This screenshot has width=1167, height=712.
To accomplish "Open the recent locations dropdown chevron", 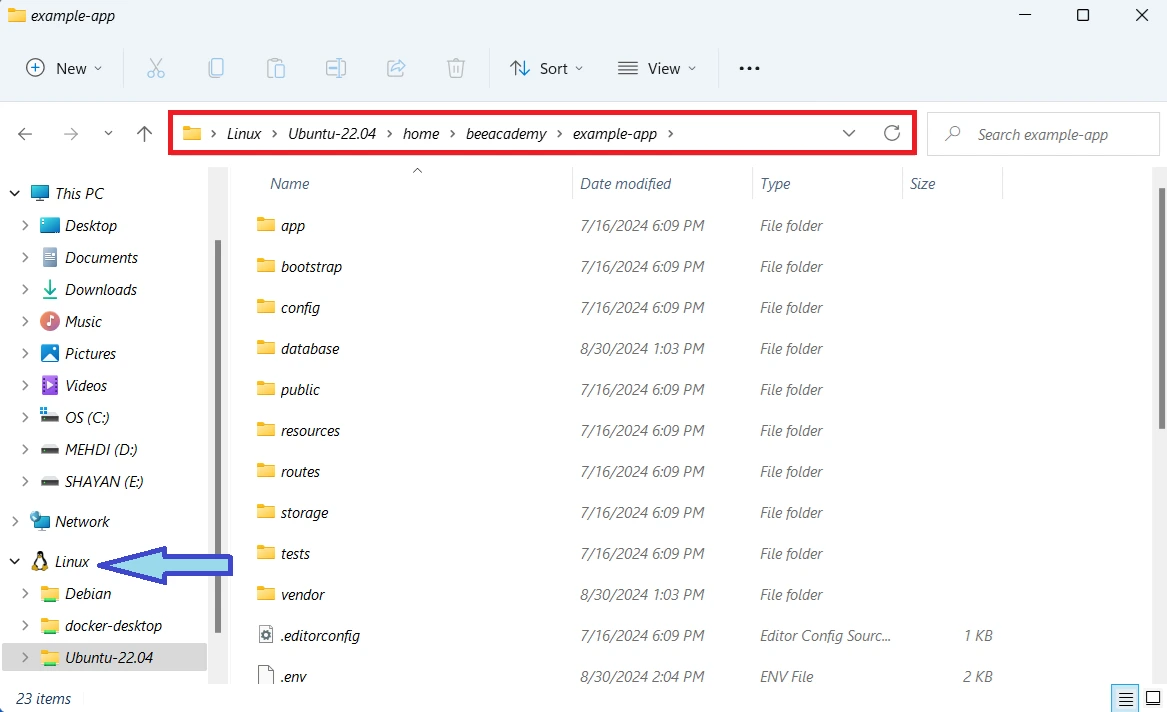I will tap(108, 134).
